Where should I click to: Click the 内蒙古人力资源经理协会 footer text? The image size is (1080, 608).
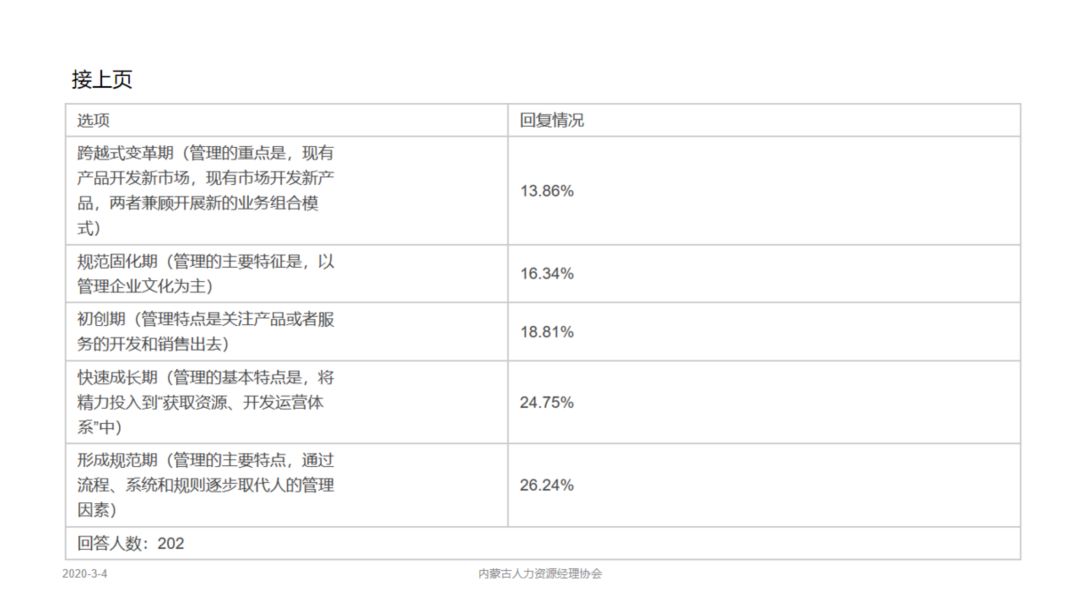[540, 574]
